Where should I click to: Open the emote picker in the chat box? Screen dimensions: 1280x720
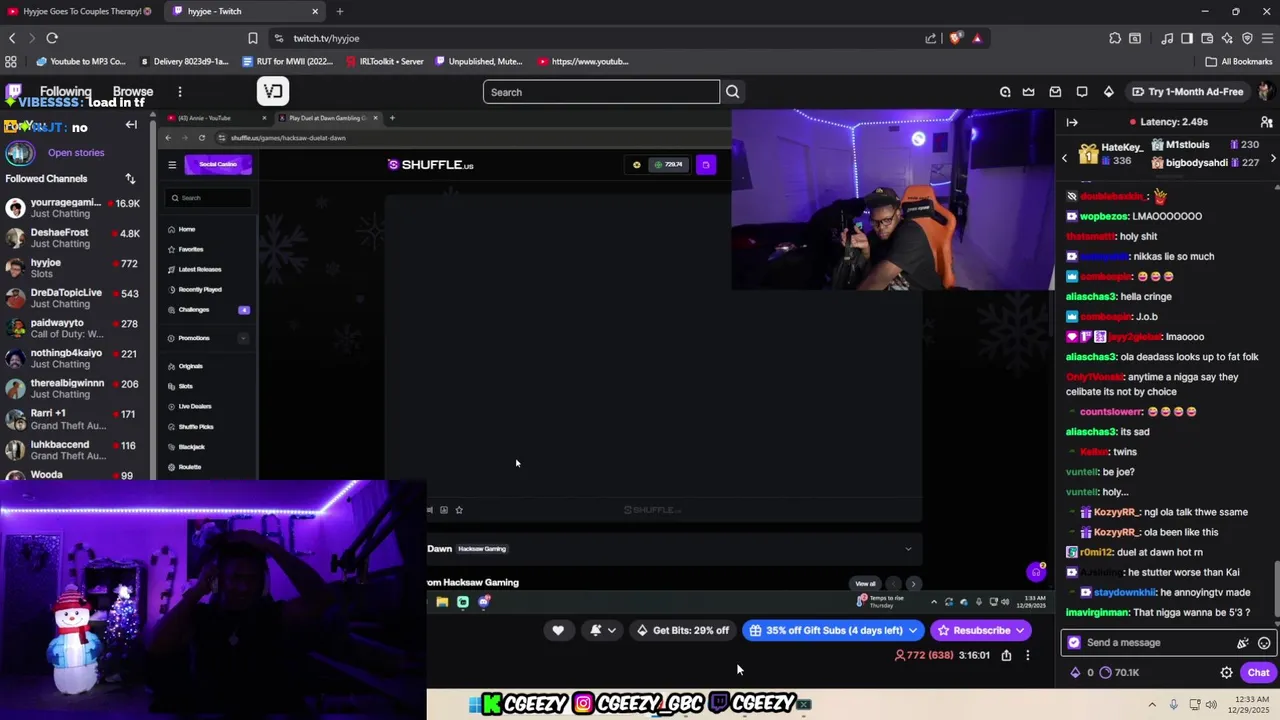1264,643
